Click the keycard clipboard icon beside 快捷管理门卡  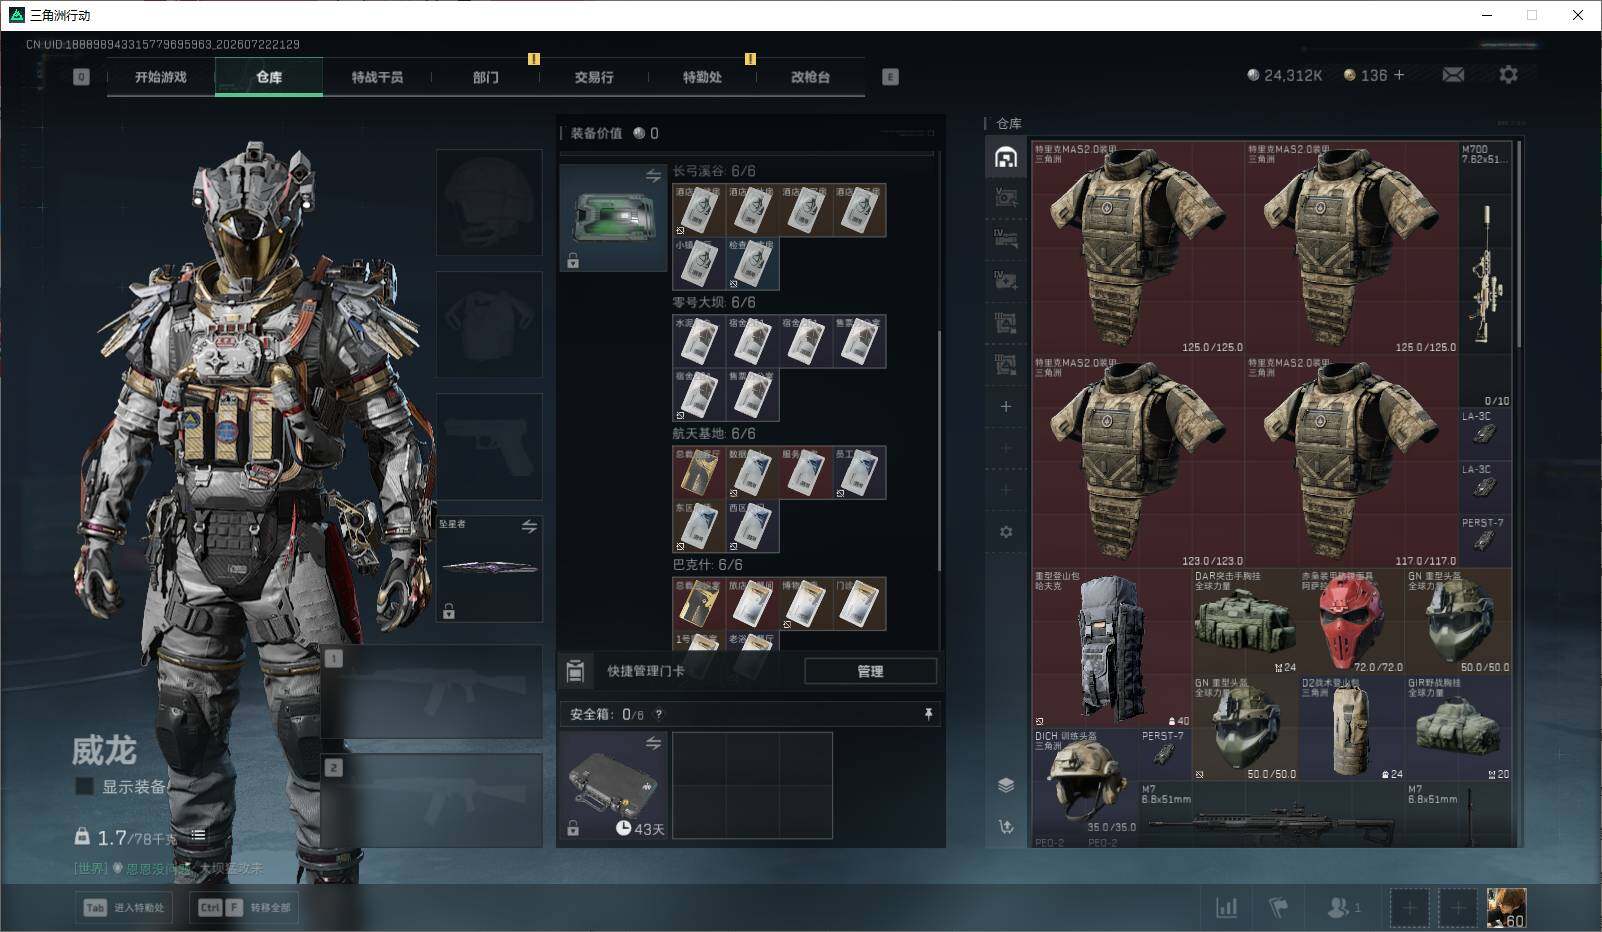click(575, 671)
